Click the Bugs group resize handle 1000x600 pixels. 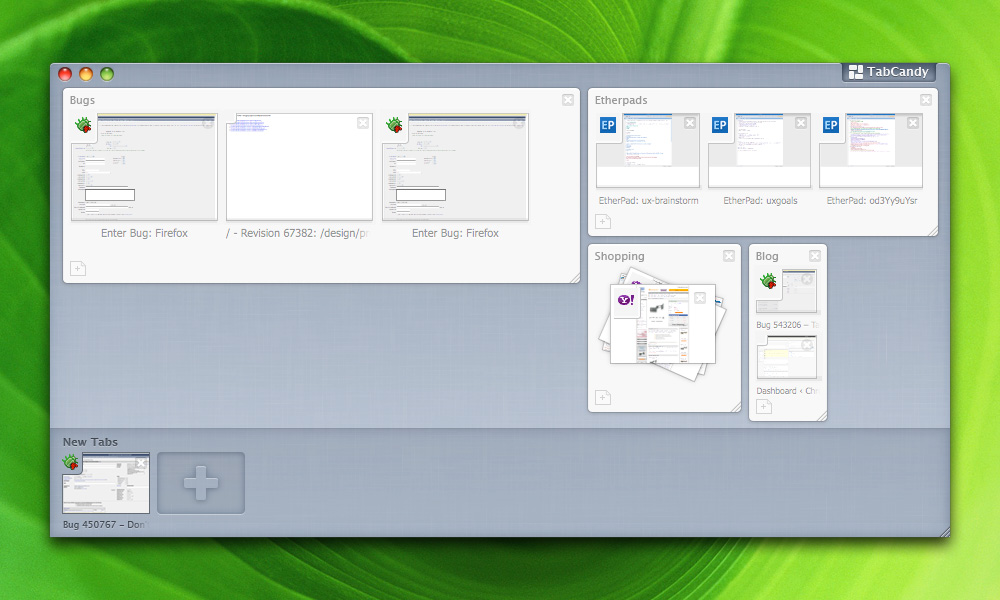(x=574, y=278)
